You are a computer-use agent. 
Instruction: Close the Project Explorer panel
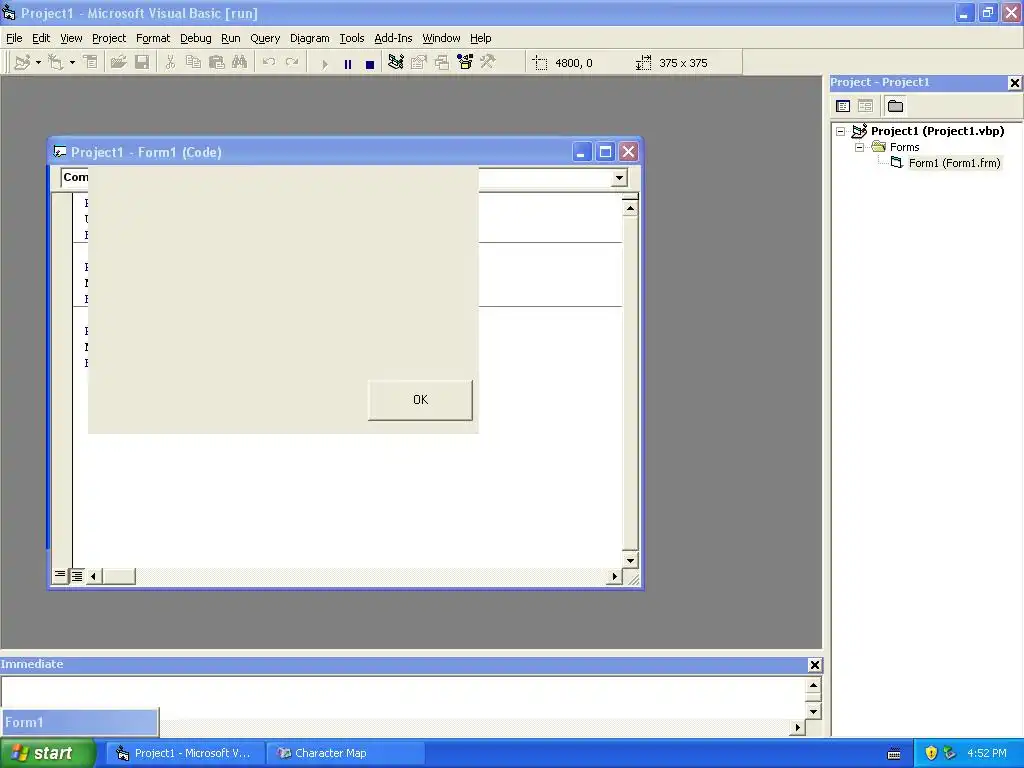1014,83
